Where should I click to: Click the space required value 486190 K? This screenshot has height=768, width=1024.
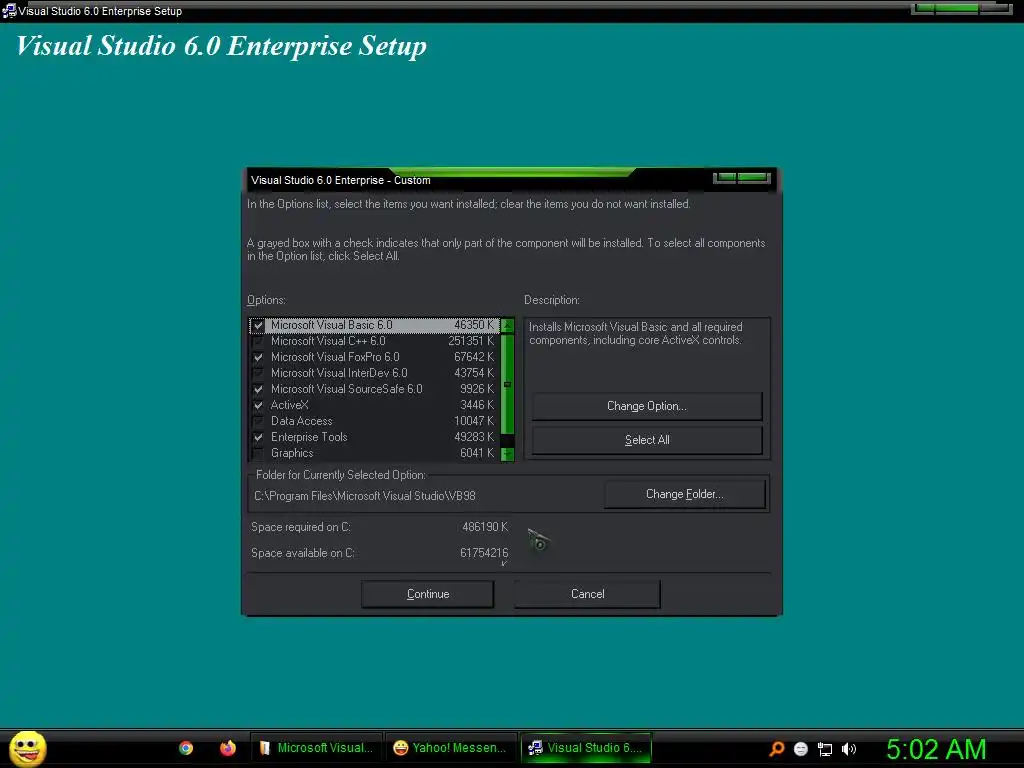[x=485, y=527]
